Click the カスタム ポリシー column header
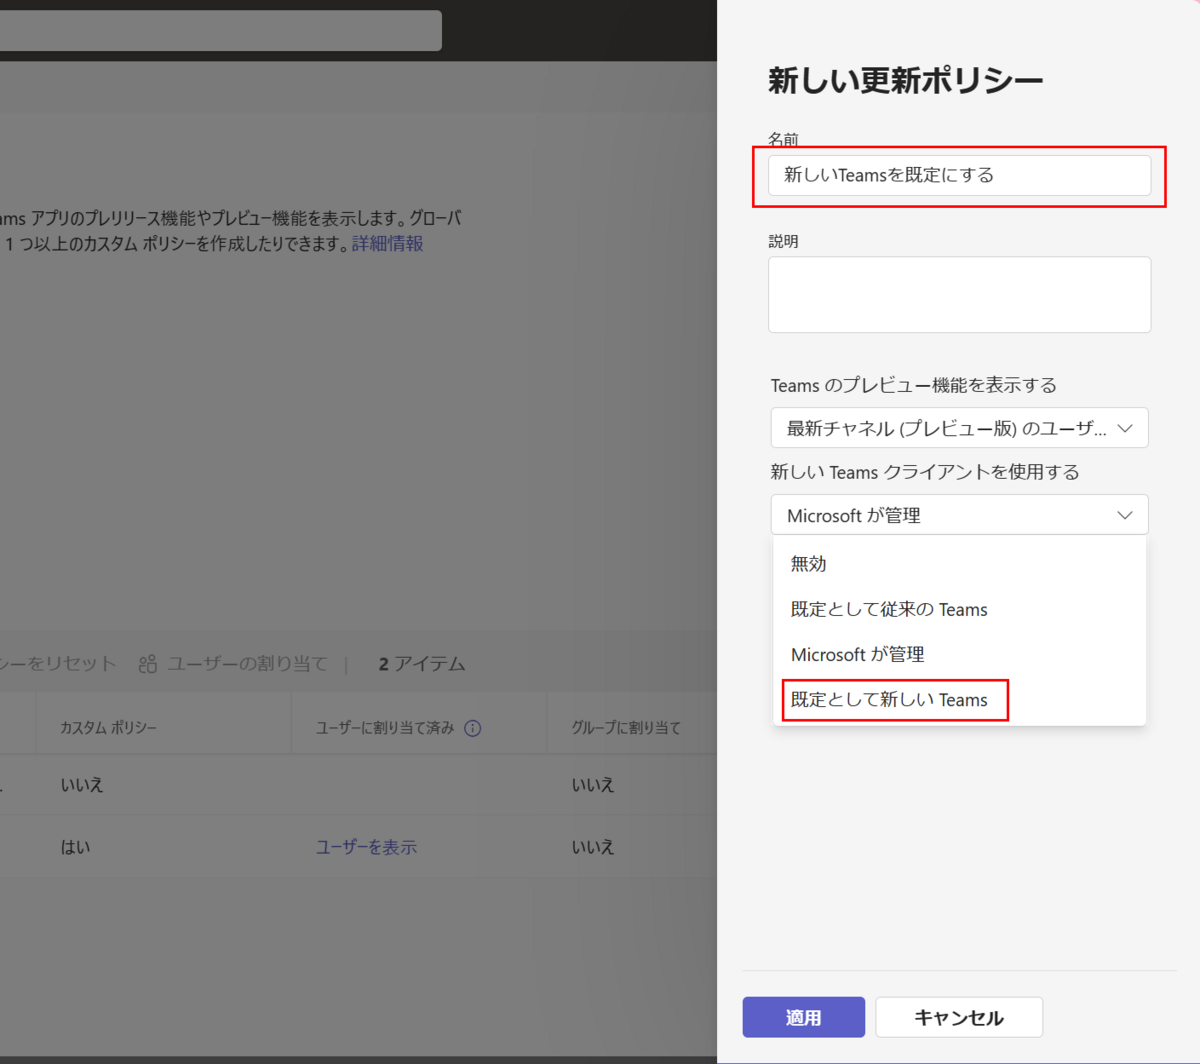1200x1064 pixels. click(108, 728)
